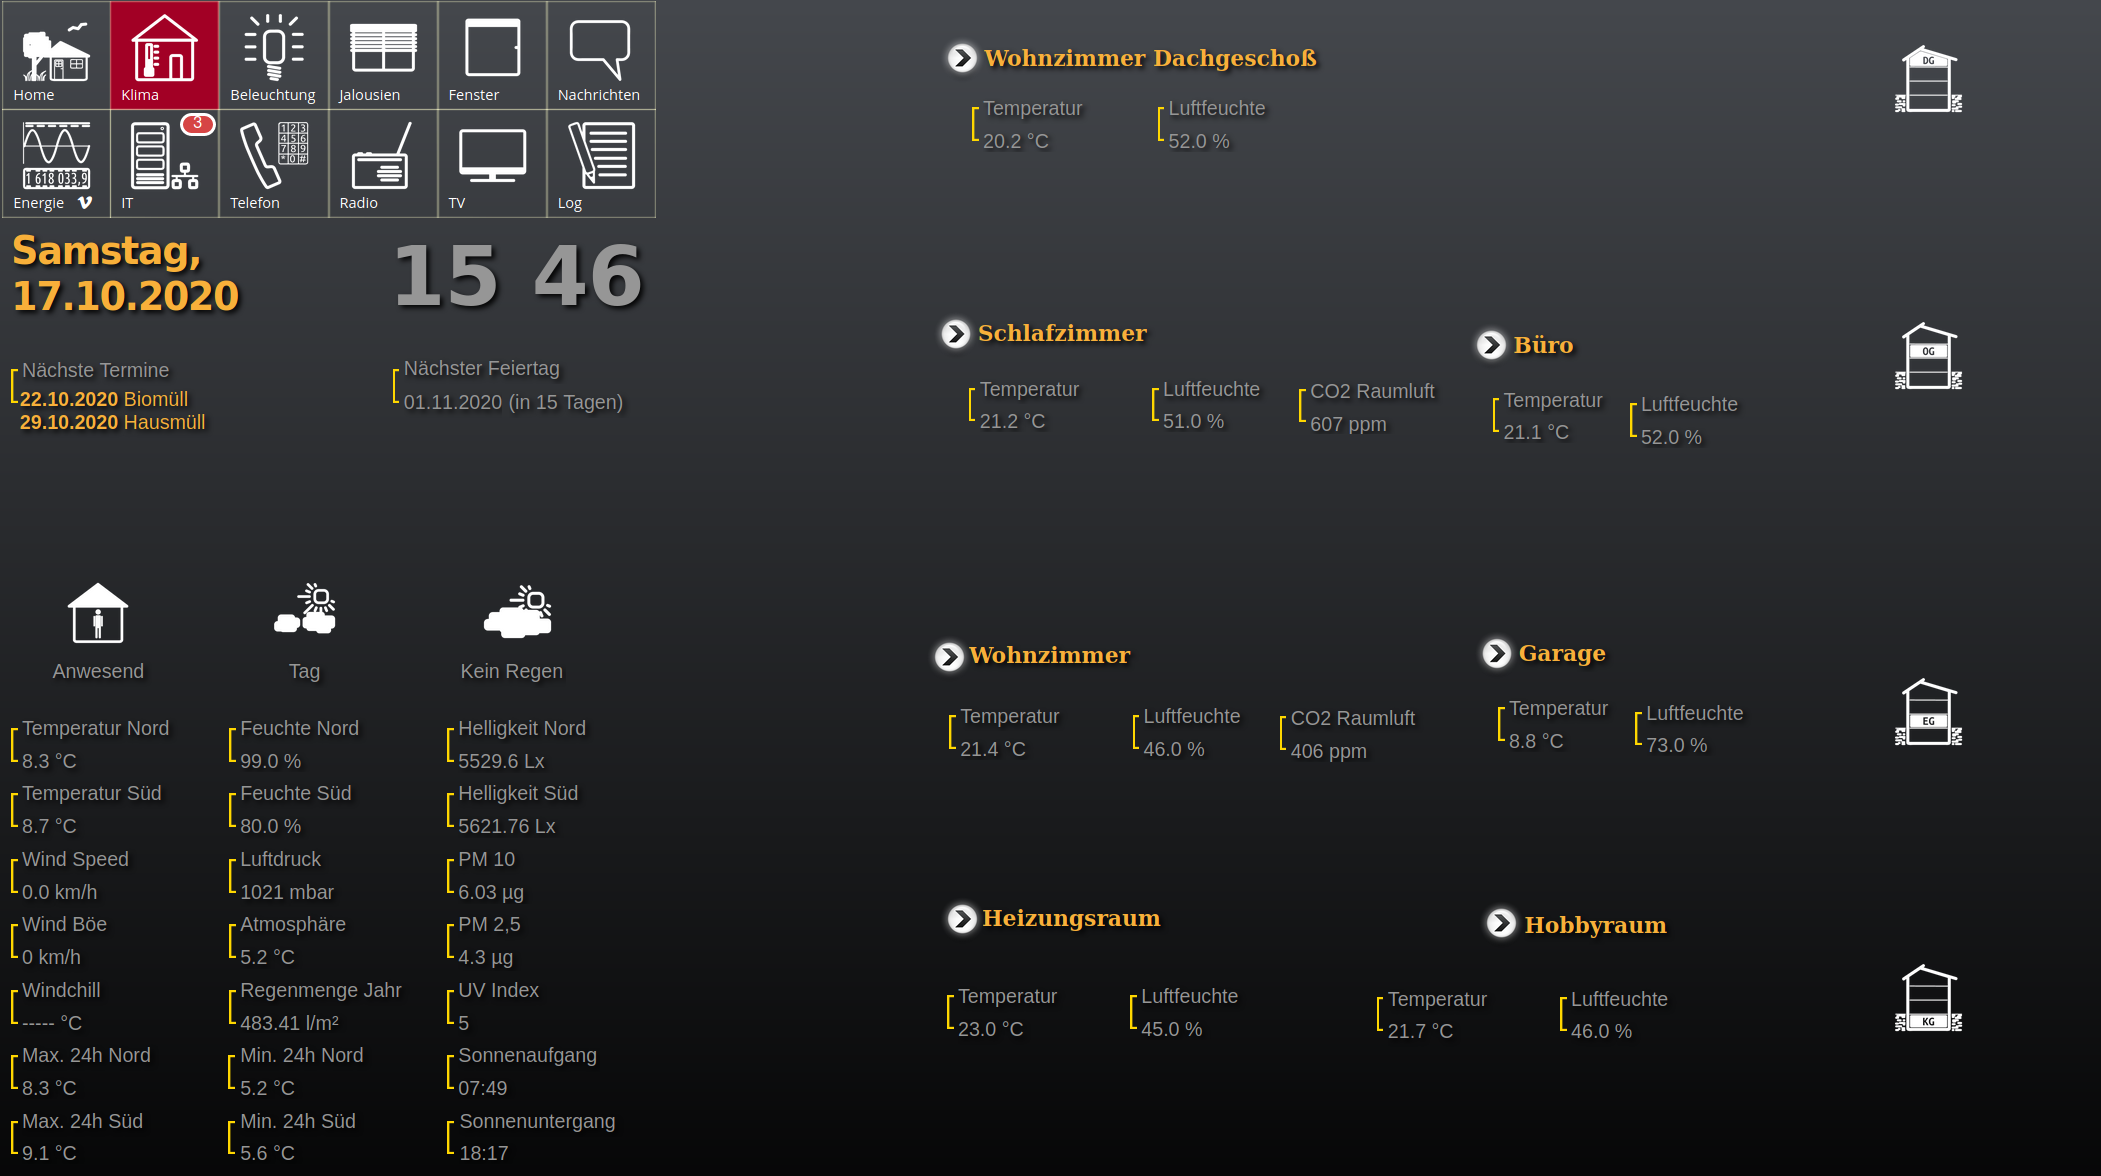2101x1176 pixels.
Task: Click the Anwesend presence status icon
Action: tap(98, 614)
